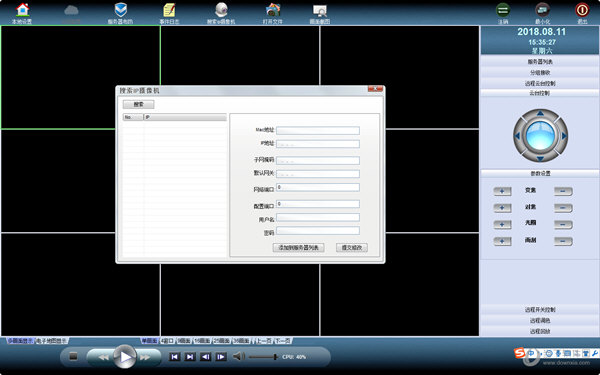
Task: Click the IP column header in camera list
Action: 185,117
